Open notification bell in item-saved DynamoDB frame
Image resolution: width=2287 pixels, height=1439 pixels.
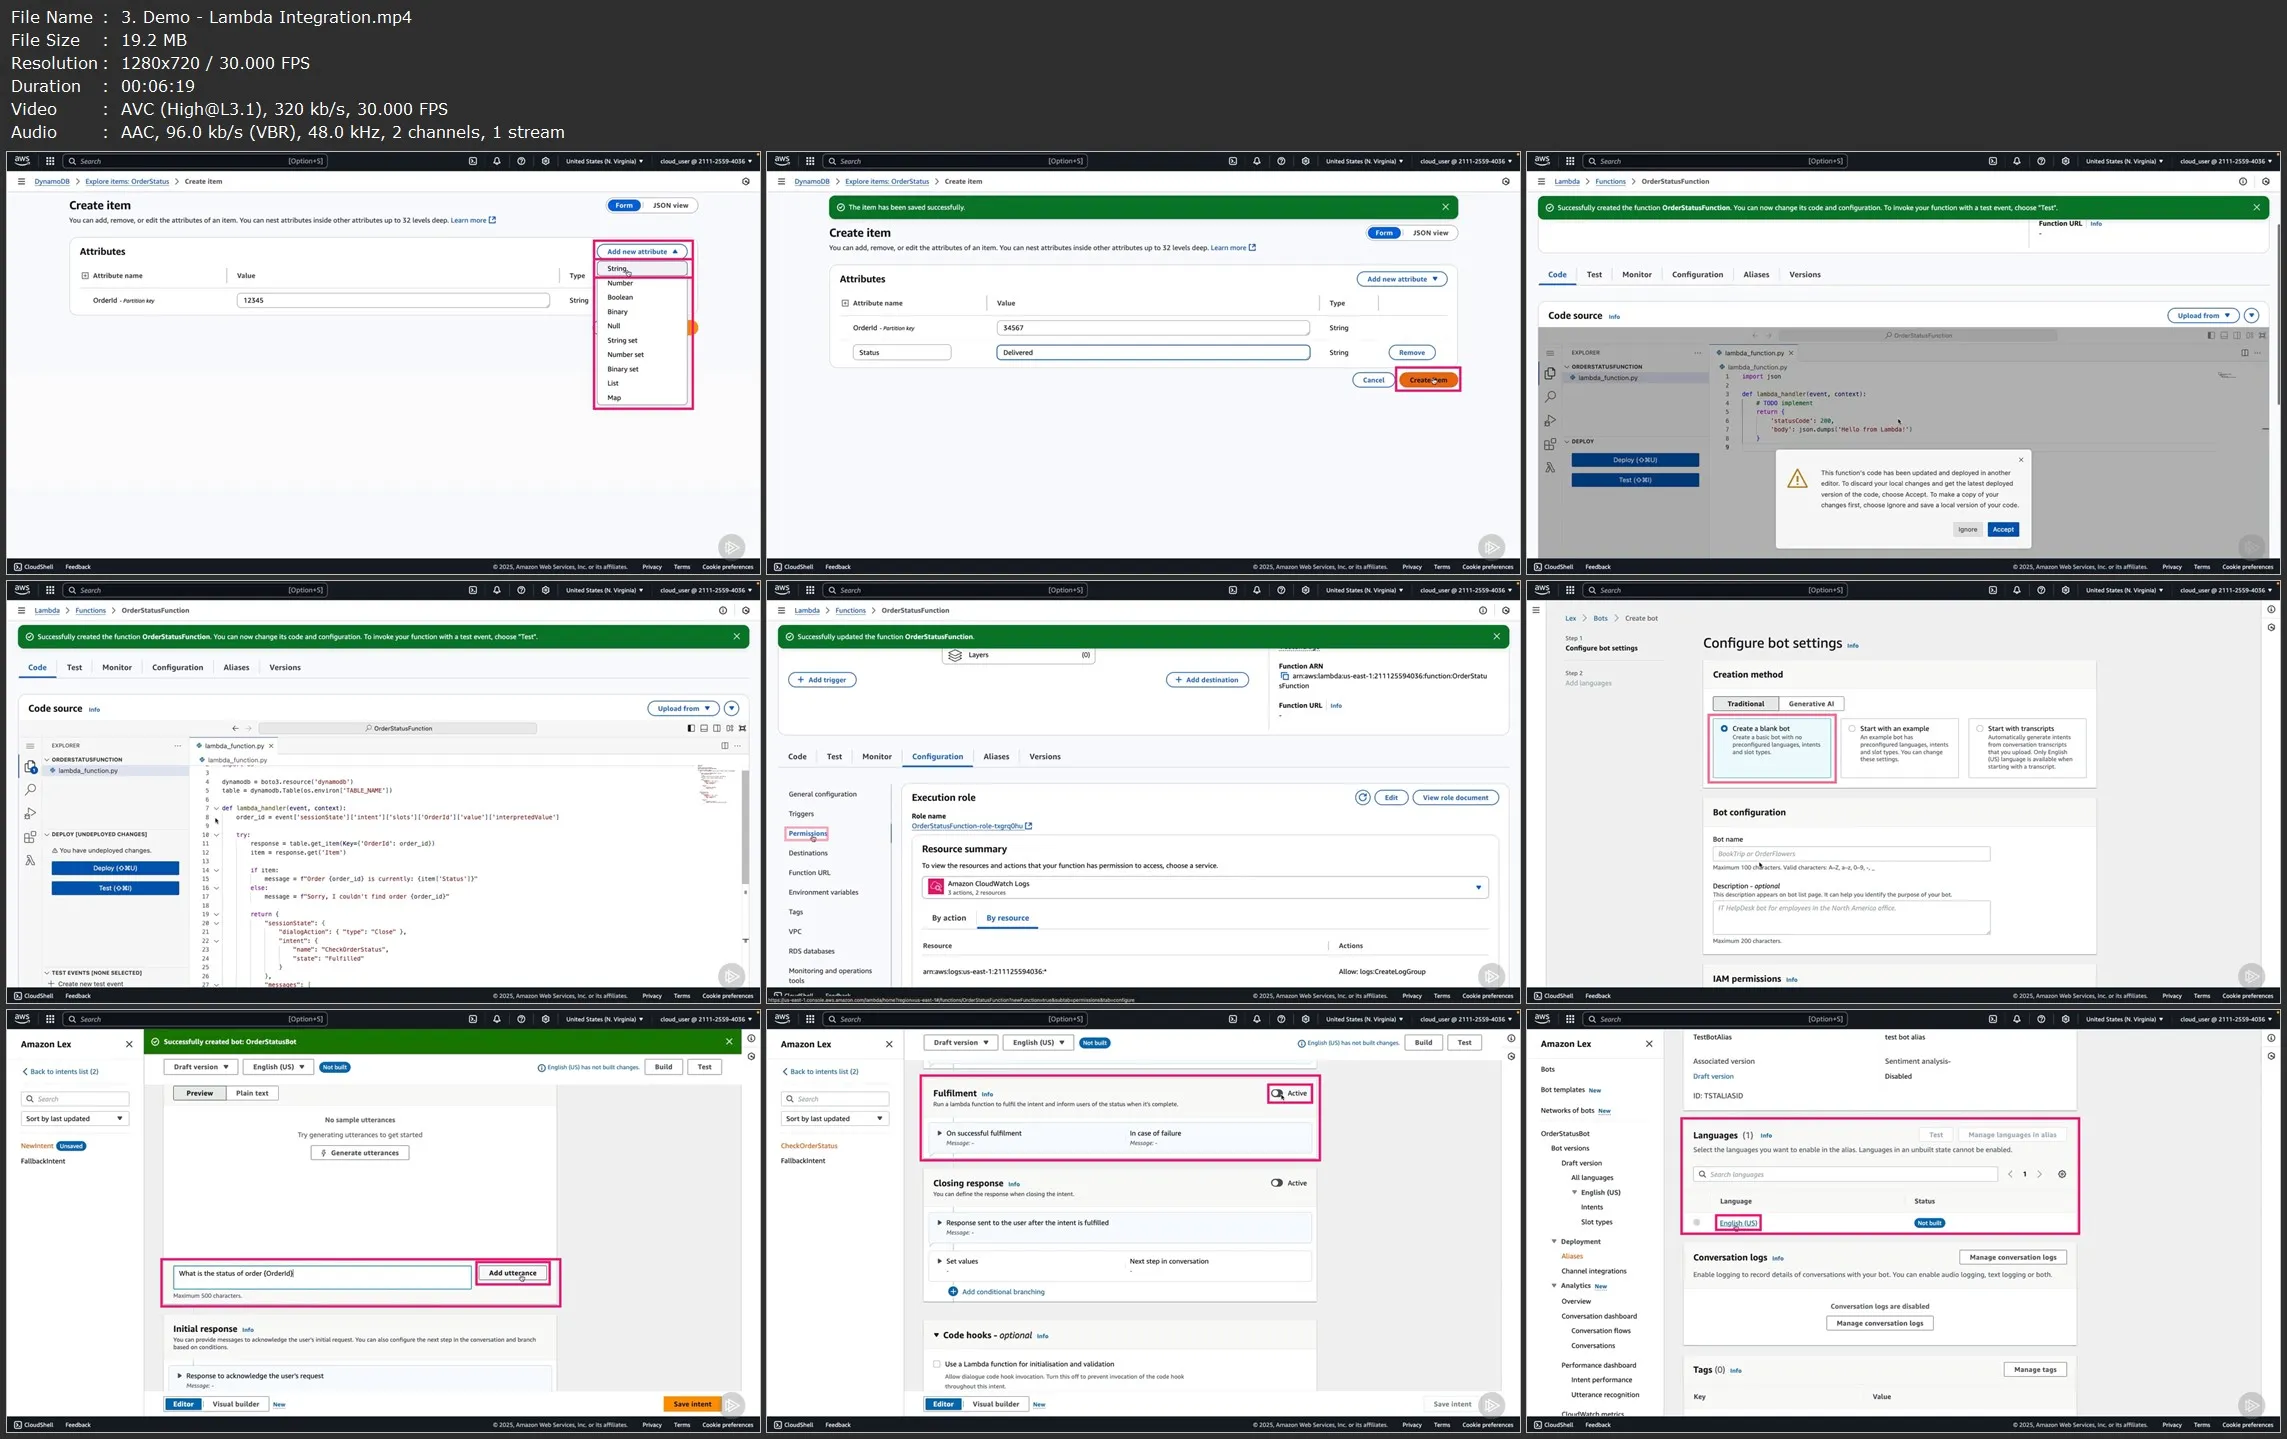point(1257,161)
